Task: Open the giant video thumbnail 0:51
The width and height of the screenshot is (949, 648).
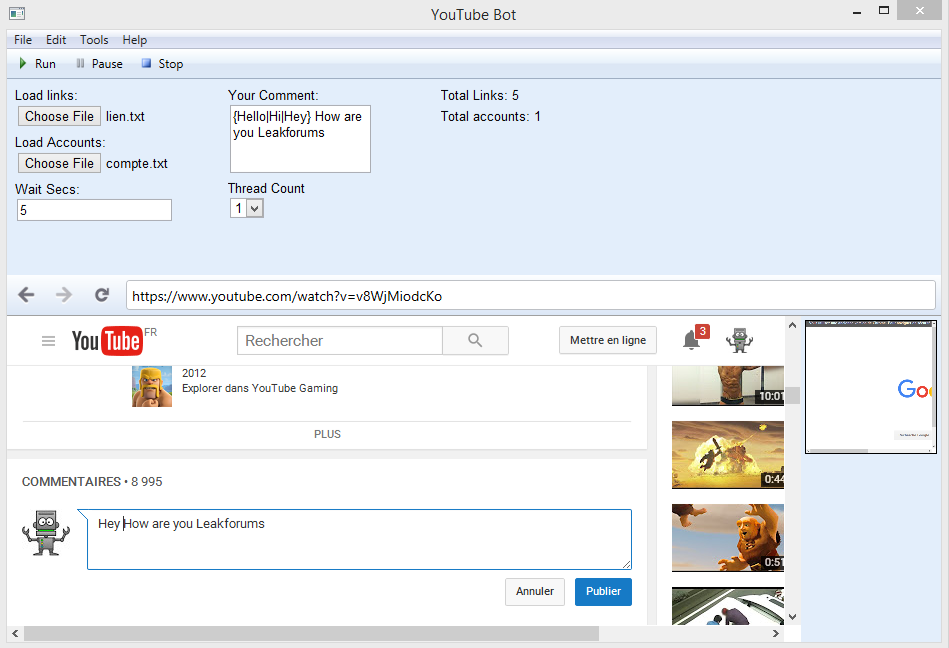Action: [728, 538]
